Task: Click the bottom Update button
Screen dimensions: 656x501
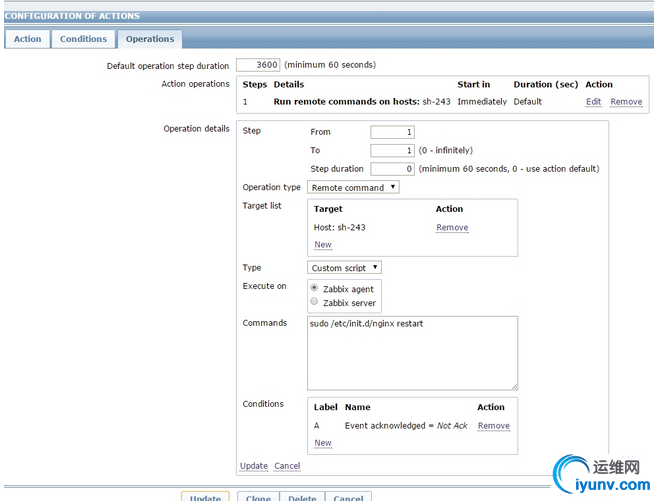Action: pyautogui.click(x=205, y=496)
